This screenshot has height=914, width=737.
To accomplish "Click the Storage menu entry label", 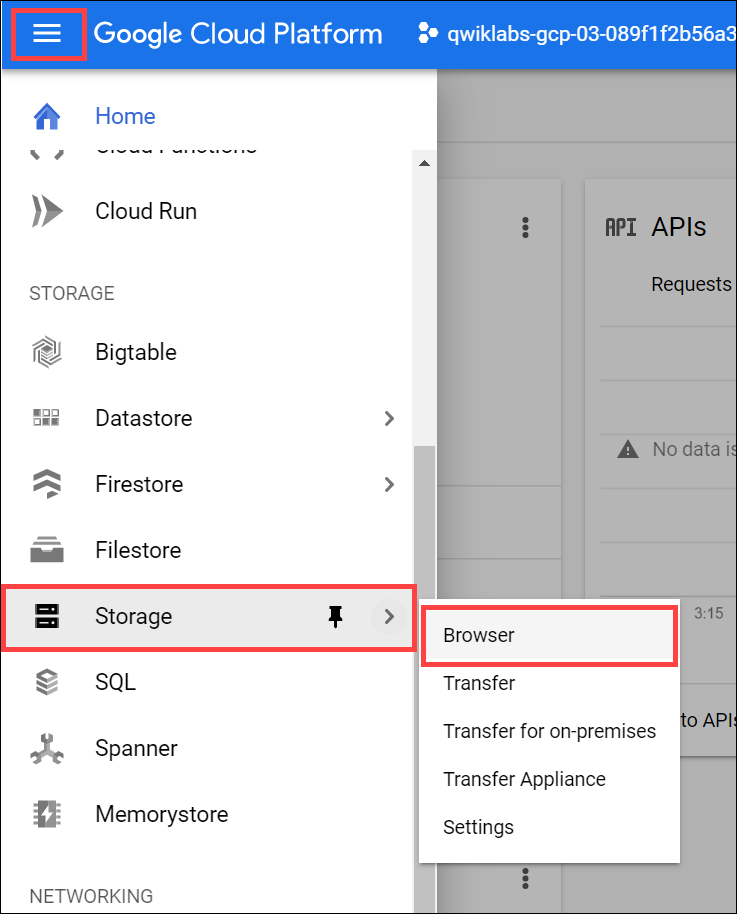I will point(134,616).
